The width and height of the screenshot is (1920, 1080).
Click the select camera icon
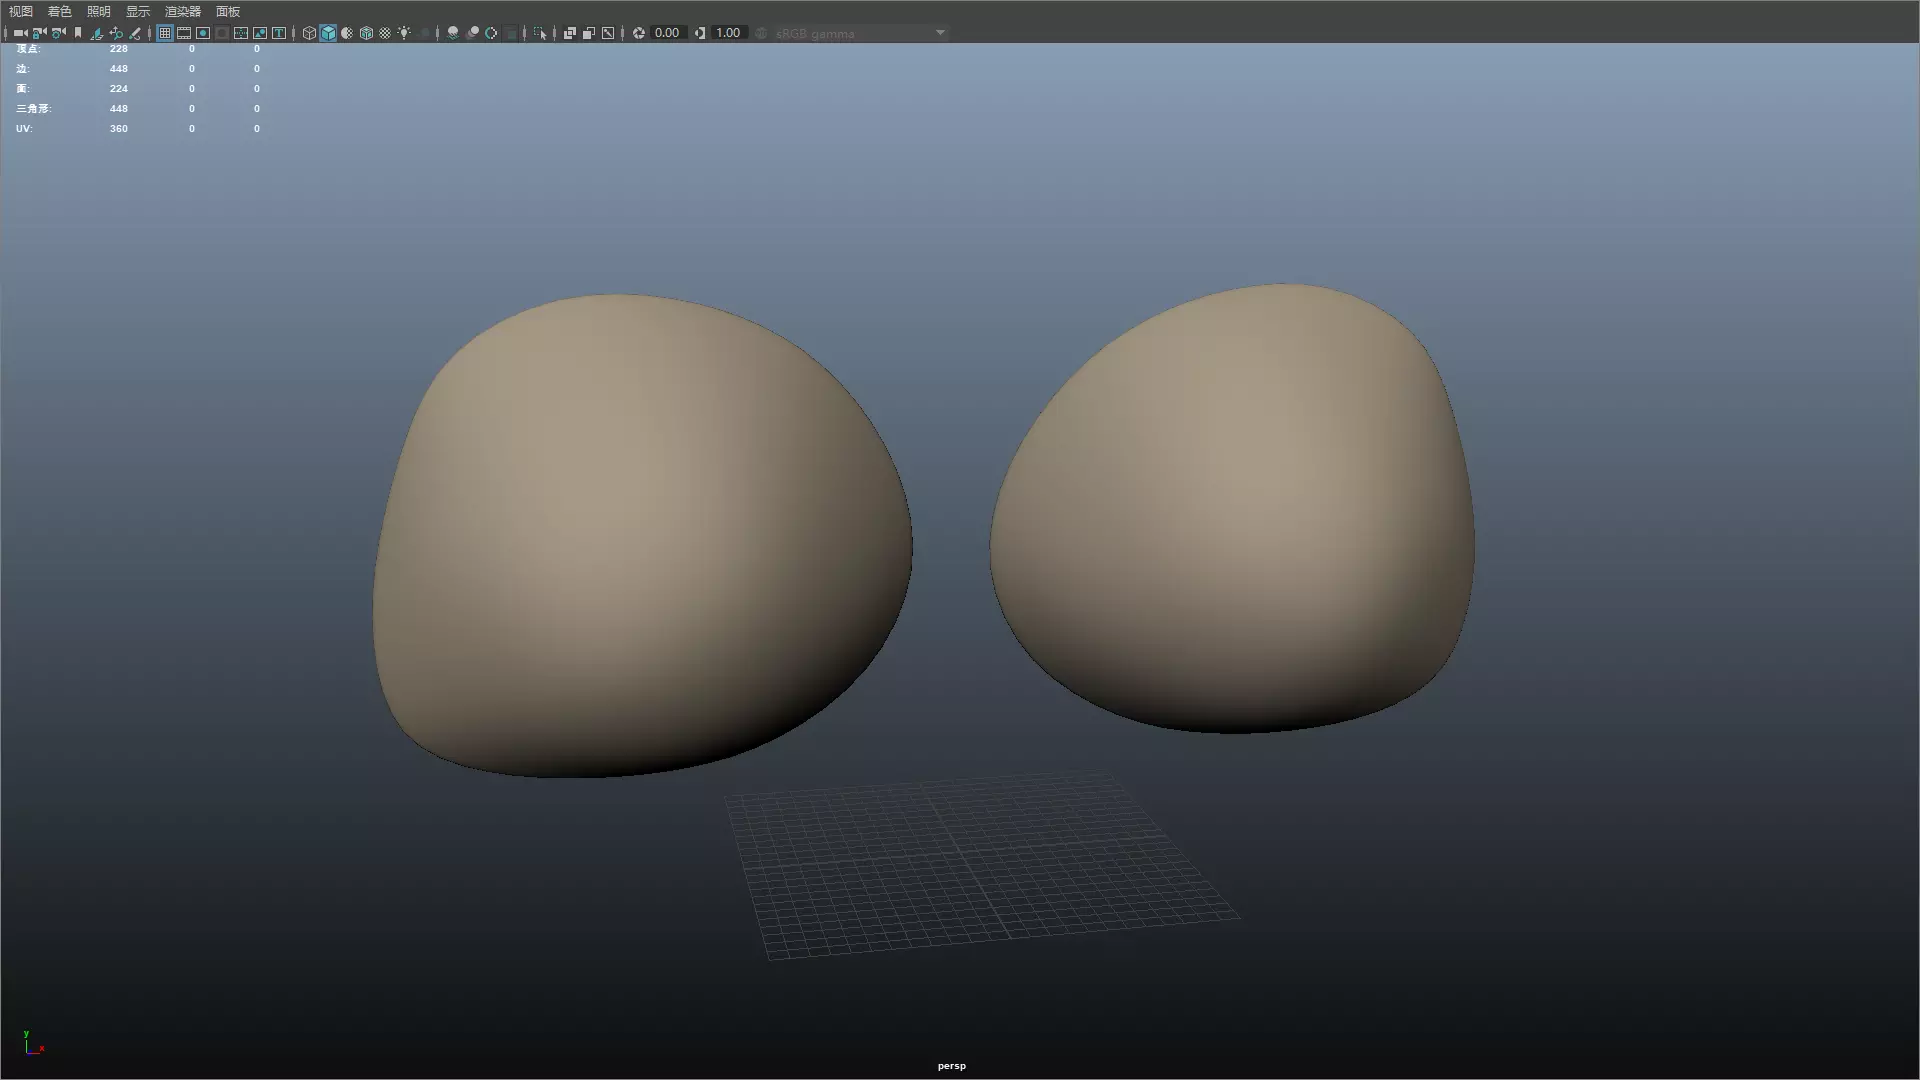pyautogui.click(x=20, y=33)
